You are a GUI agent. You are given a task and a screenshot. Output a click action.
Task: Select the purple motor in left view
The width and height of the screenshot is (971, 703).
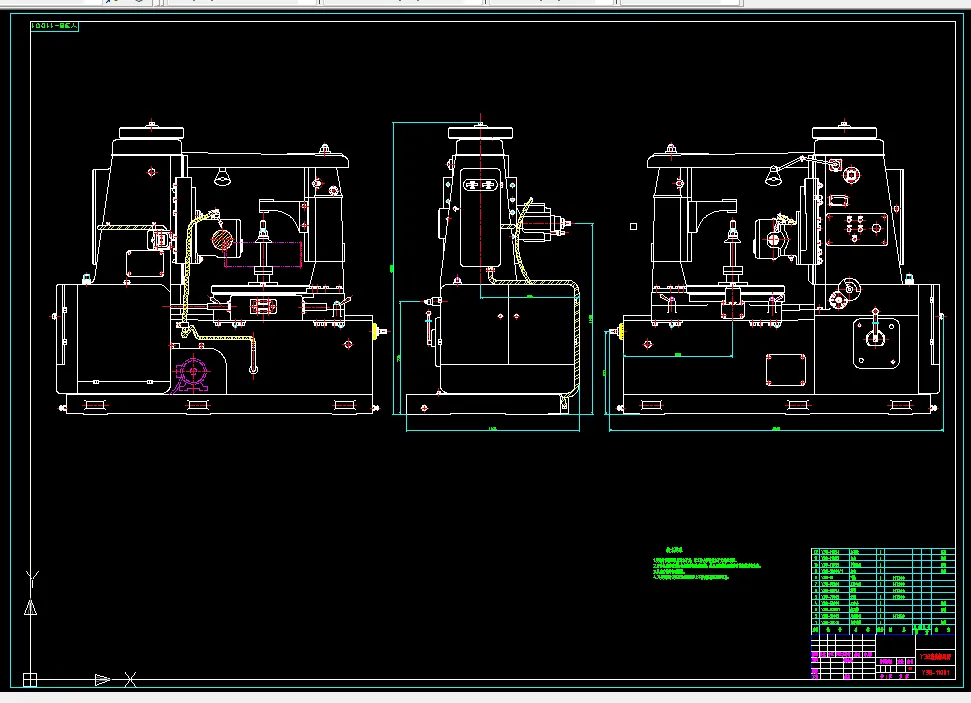(191, 373)
